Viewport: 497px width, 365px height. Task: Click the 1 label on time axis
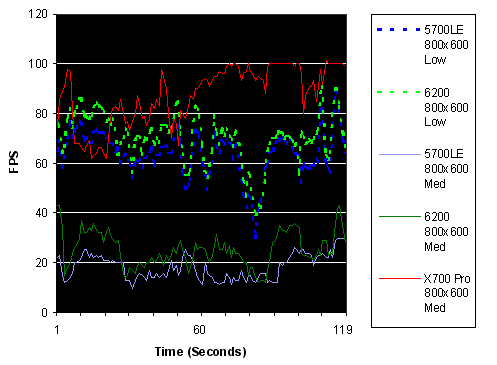click(x=57, y=330)
